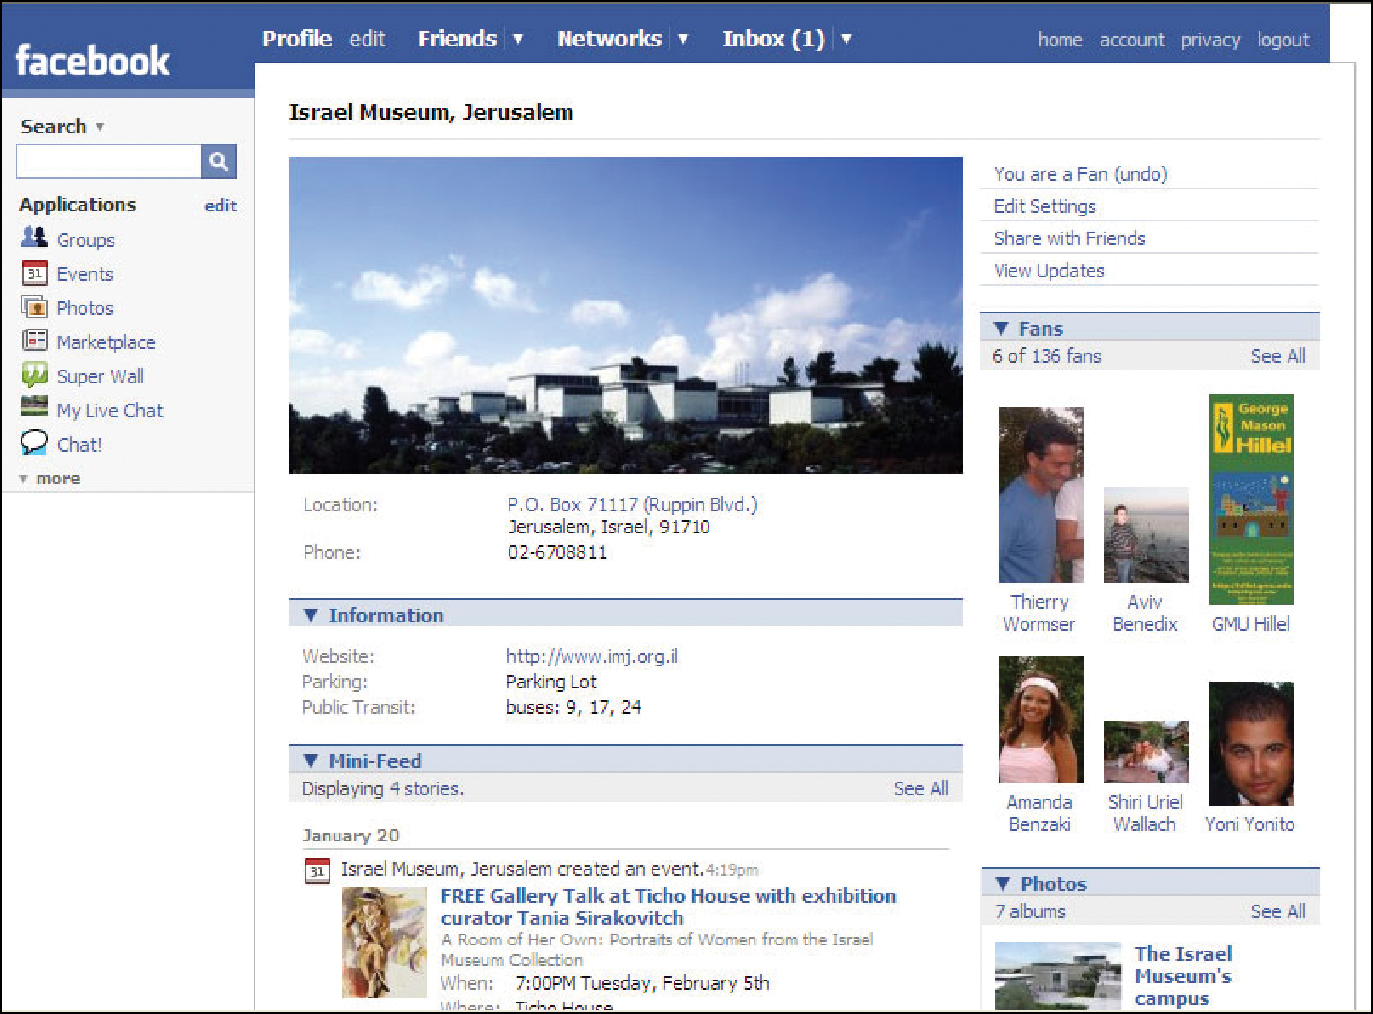Open the Groups application icon

point(34,238)
